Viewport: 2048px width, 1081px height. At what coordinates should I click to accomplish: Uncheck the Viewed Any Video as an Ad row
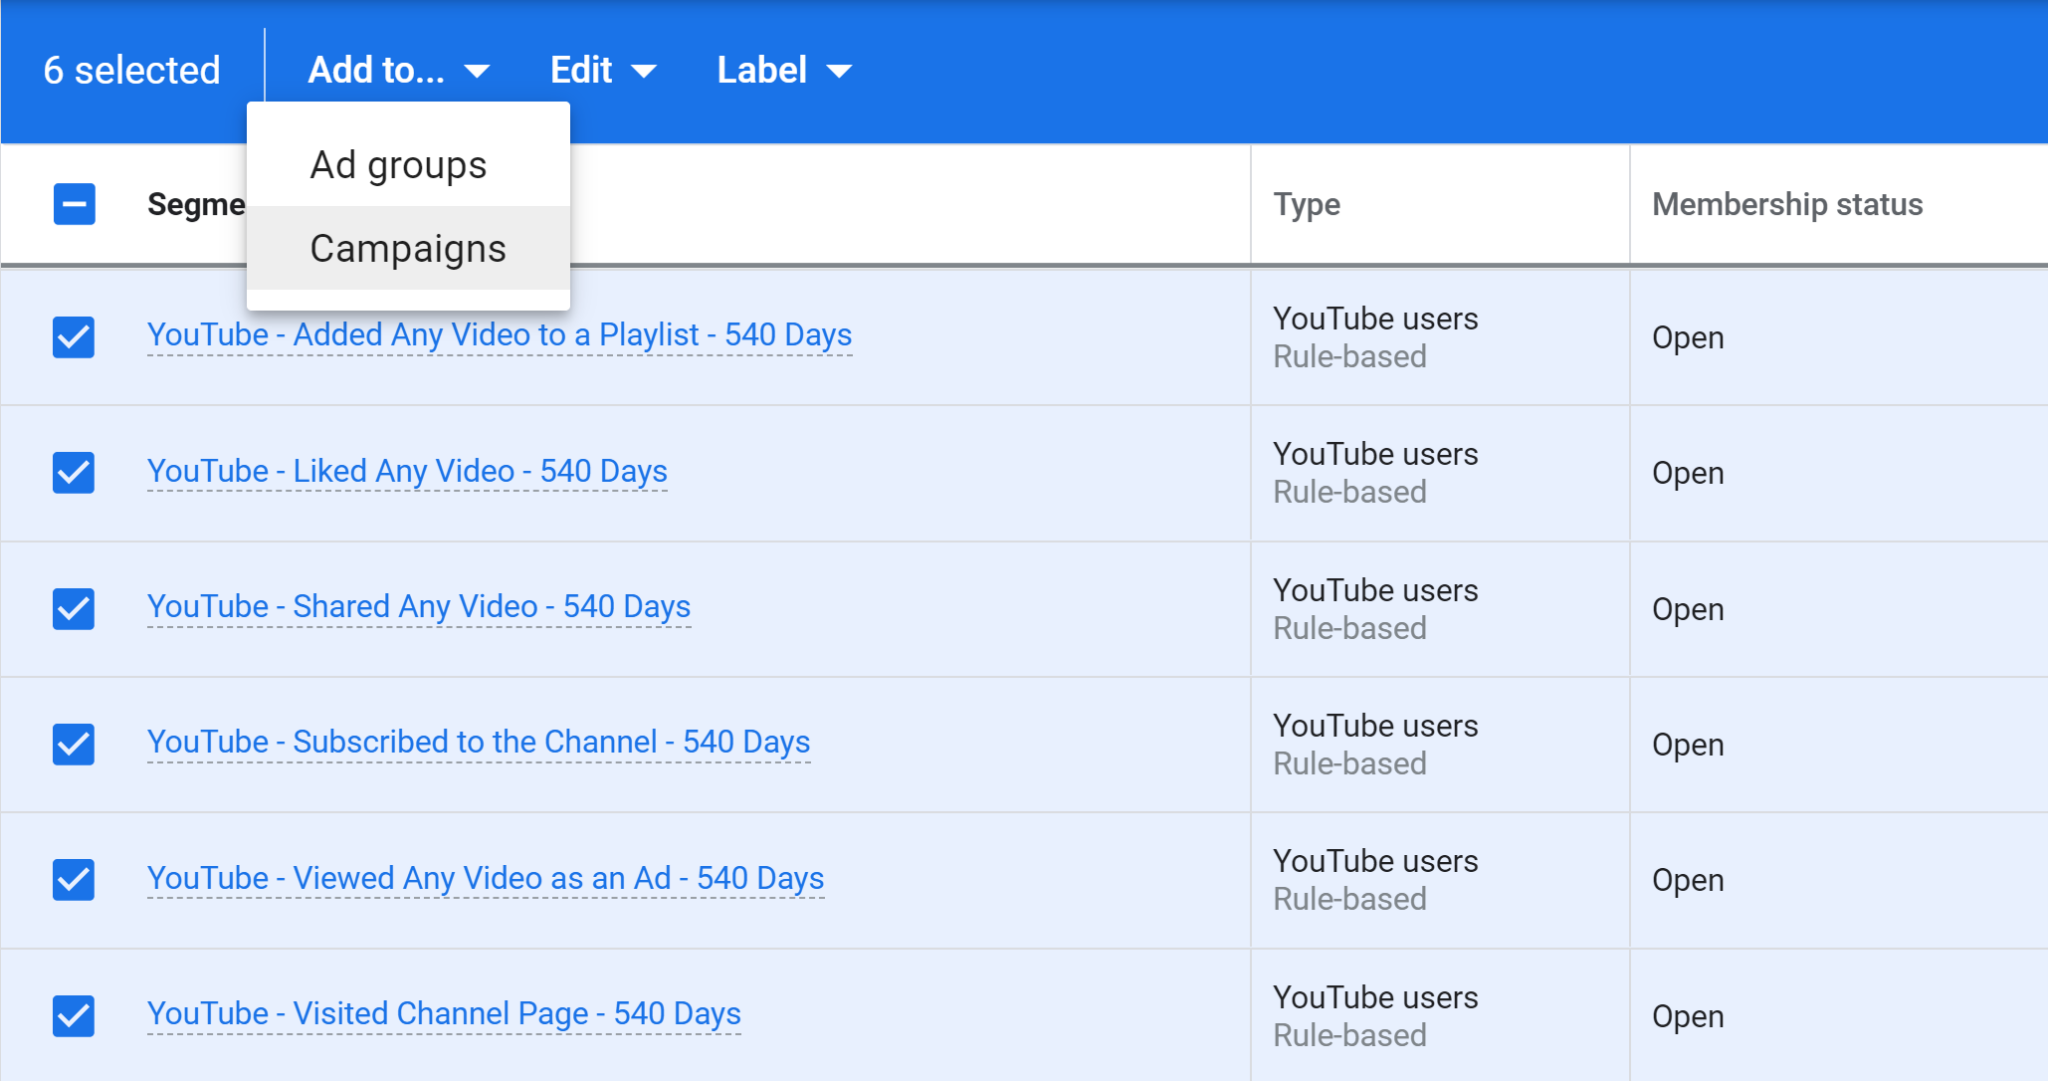(x=73, y=880)
